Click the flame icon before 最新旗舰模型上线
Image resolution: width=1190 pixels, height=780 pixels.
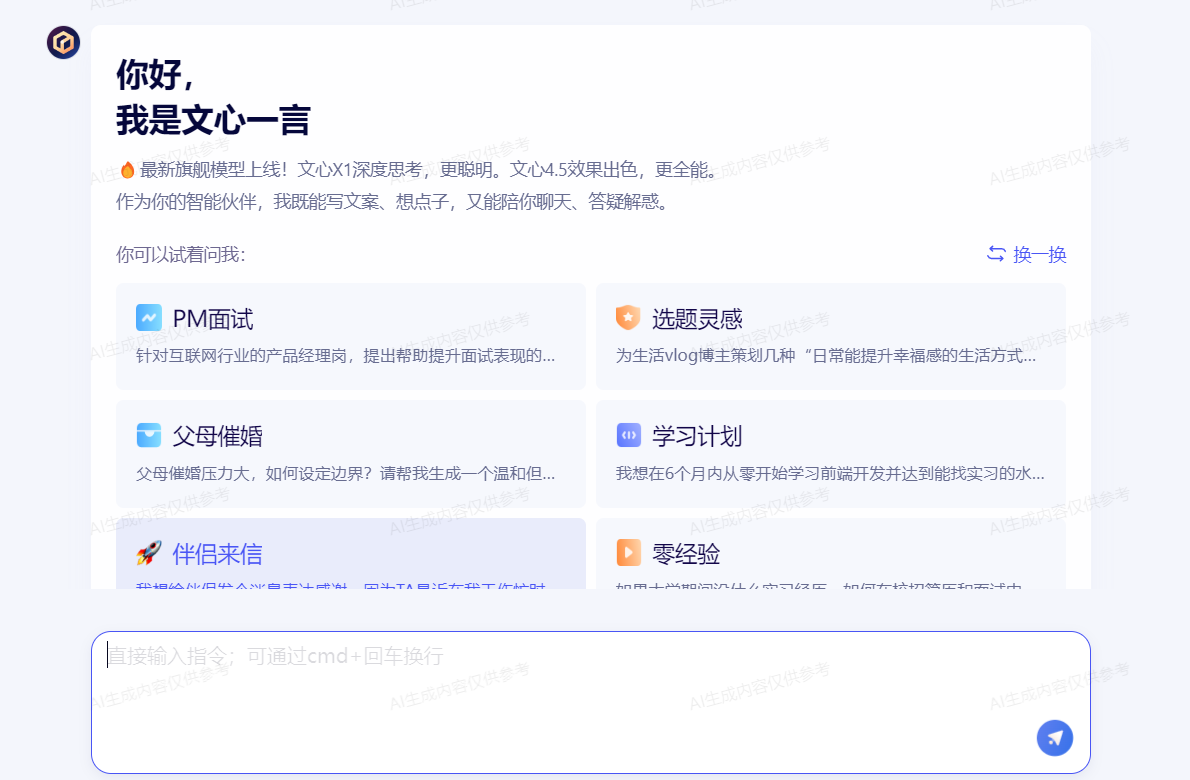127,170
